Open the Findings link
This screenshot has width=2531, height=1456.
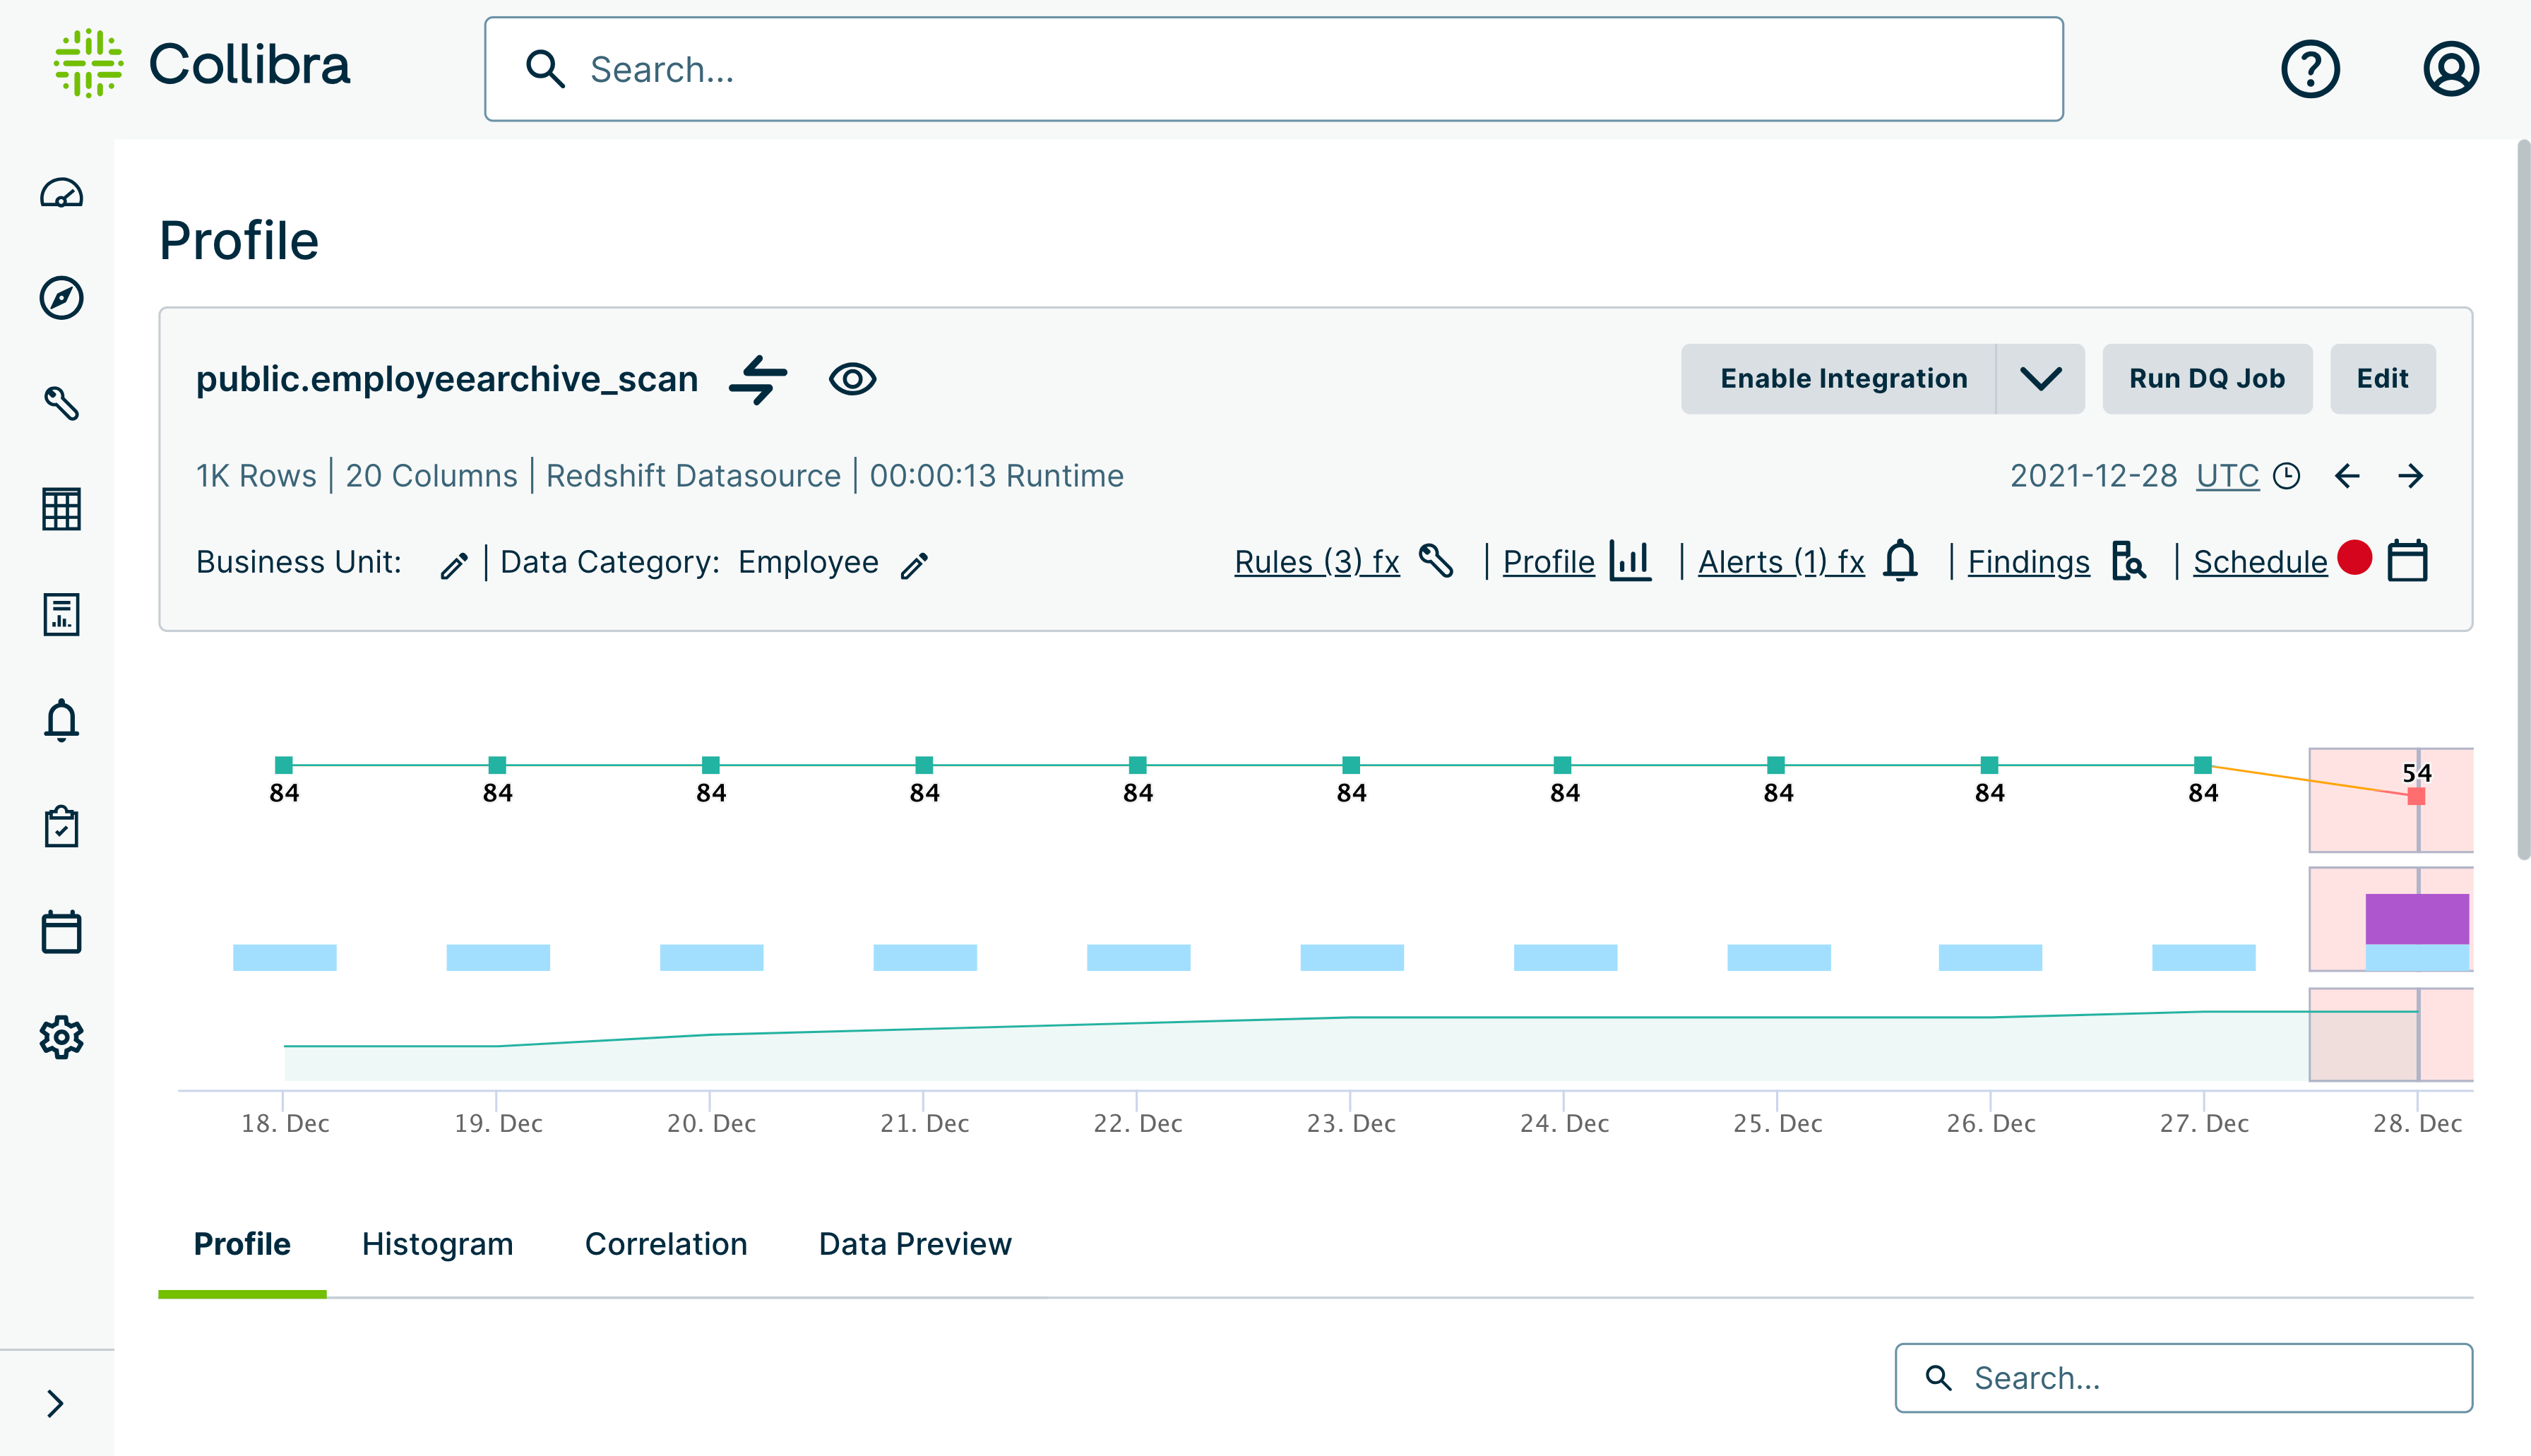coord(2028,562)
